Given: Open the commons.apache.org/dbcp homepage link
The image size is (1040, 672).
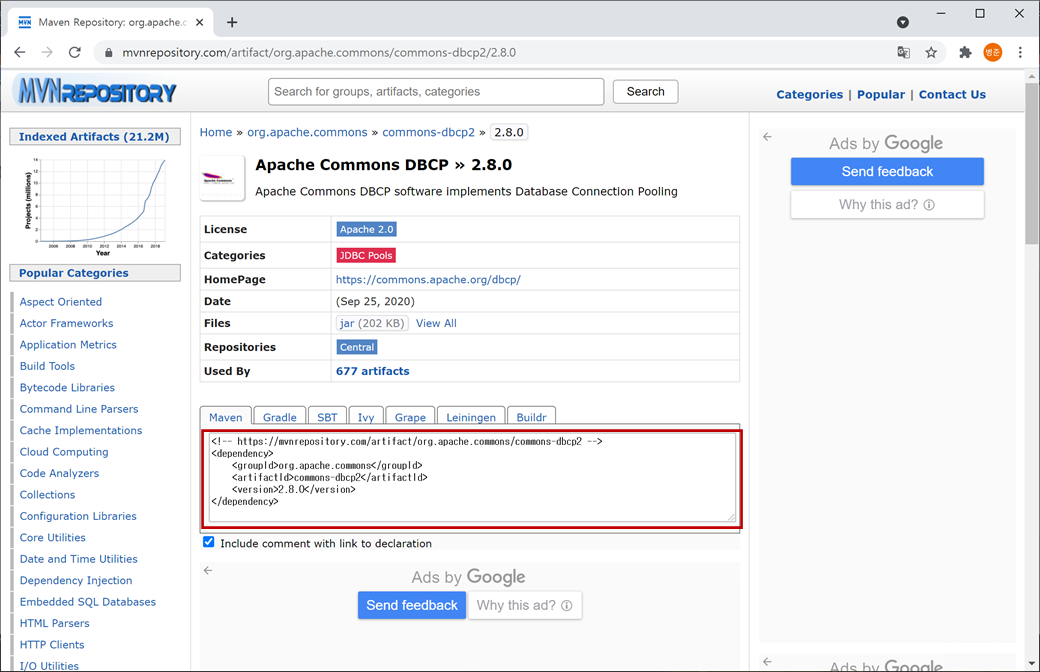Looking at the screenshot, I should point(428,279).
